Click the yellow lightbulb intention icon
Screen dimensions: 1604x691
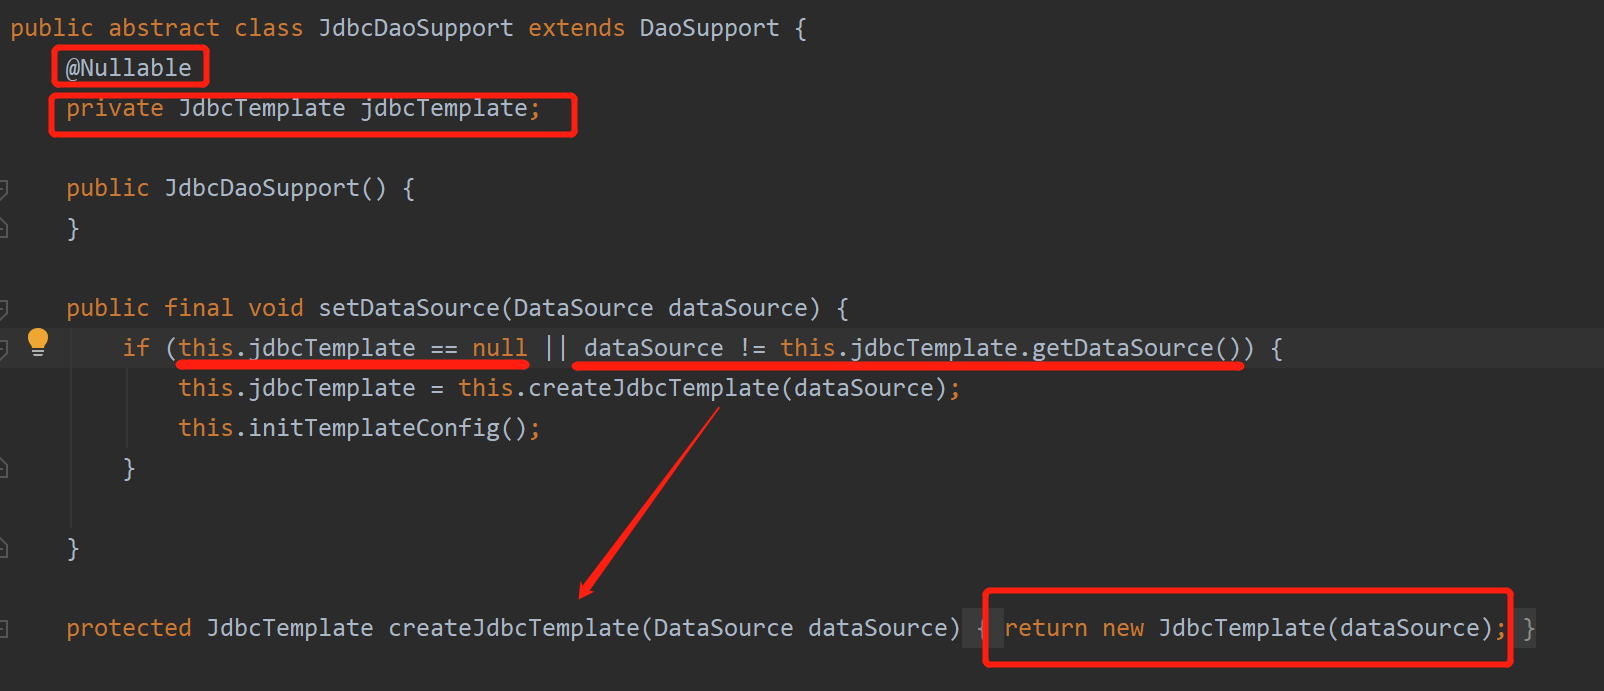(38, 342)
